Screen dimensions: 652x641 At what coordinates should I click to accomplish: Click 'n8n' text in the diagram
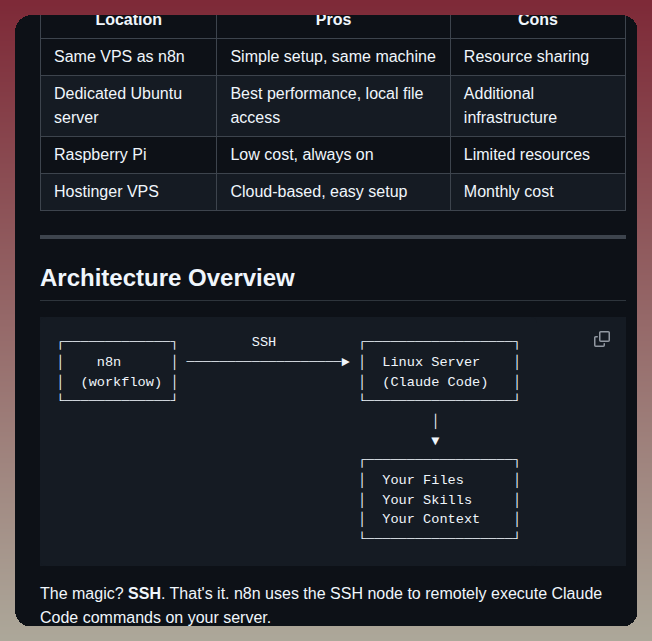point(109,362)
